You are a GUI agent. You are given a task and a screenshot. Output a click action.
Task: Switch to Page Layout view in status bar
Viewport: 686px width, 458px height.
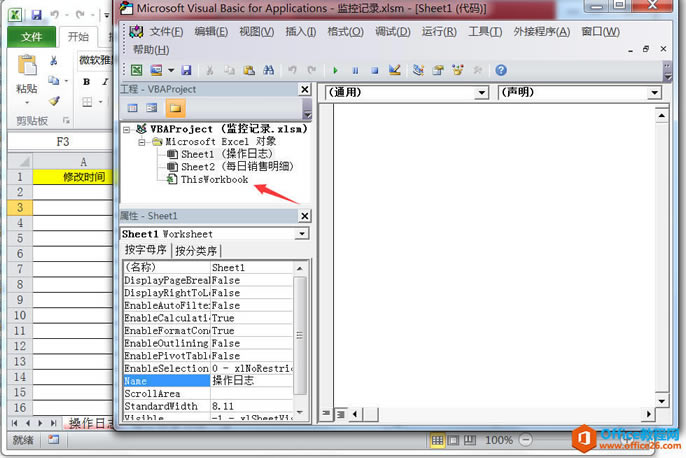point(454,440)
